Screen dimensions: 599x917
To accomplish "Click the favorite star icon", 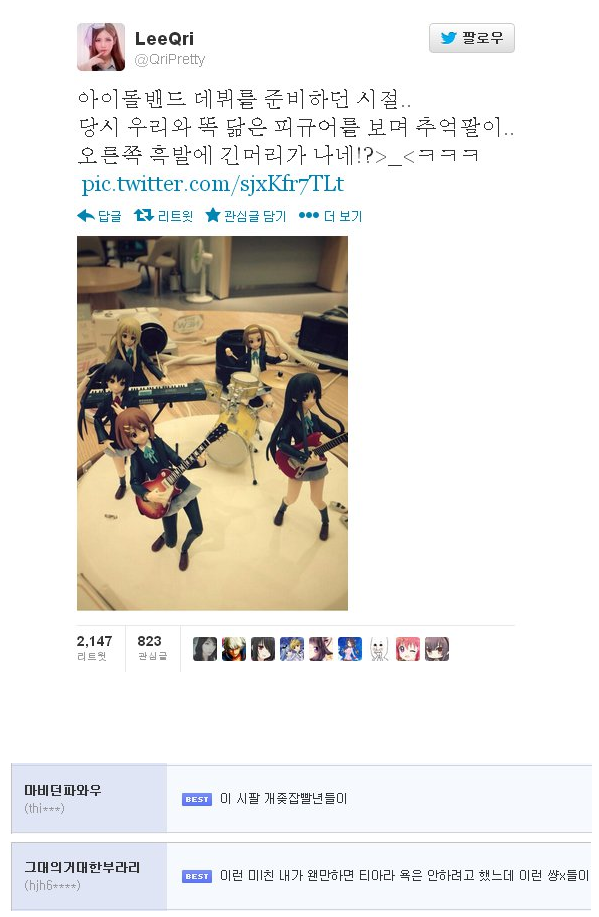I will [213, 215].
